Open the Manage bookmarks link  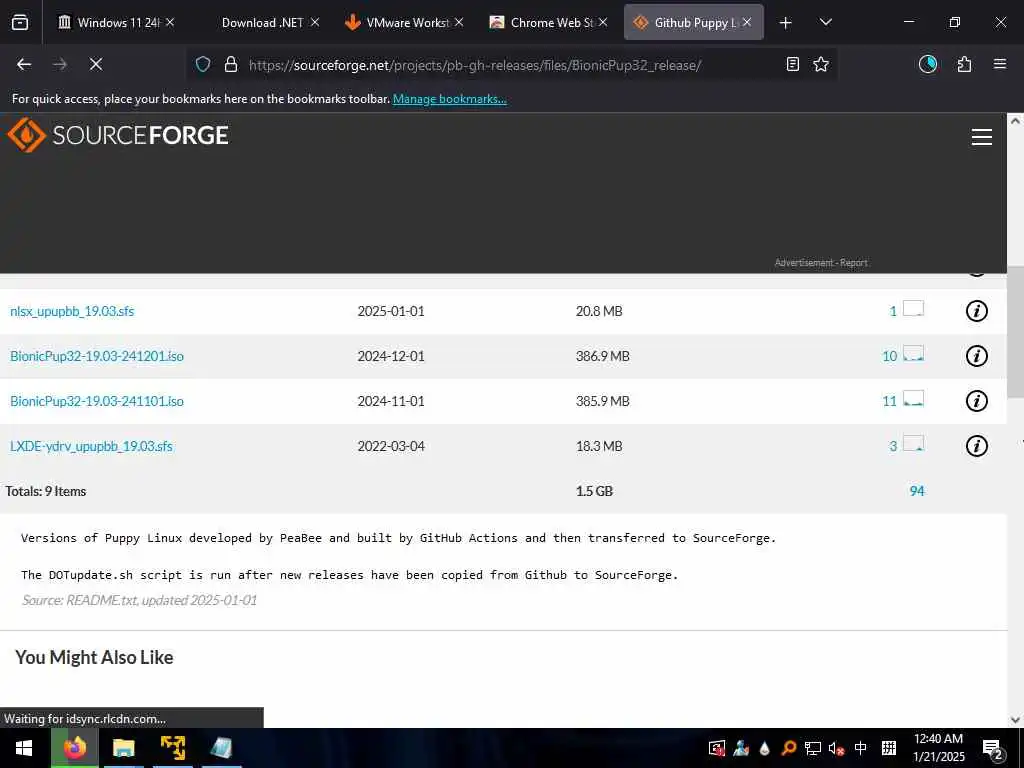(449, 99)
